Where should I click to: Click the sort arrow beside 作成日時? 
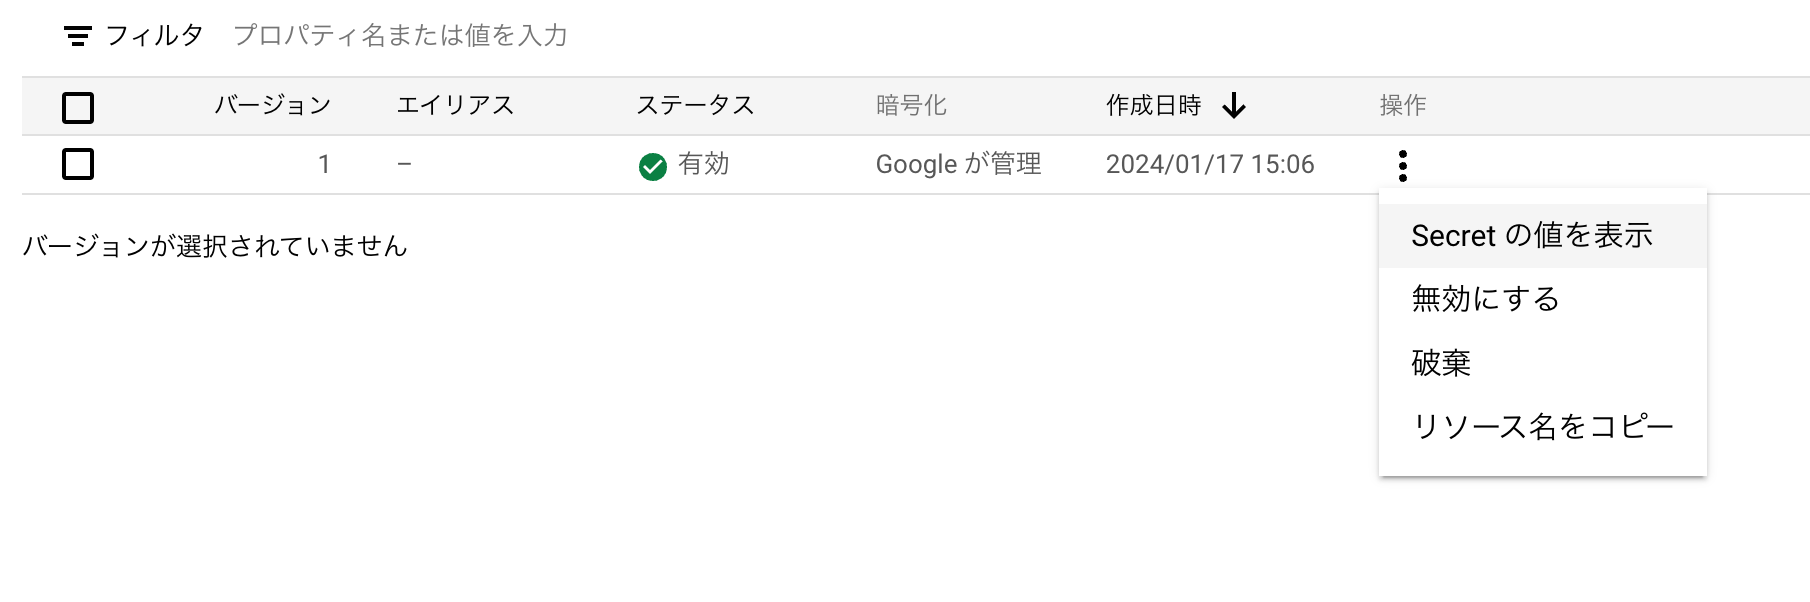tap(1234, 106)
